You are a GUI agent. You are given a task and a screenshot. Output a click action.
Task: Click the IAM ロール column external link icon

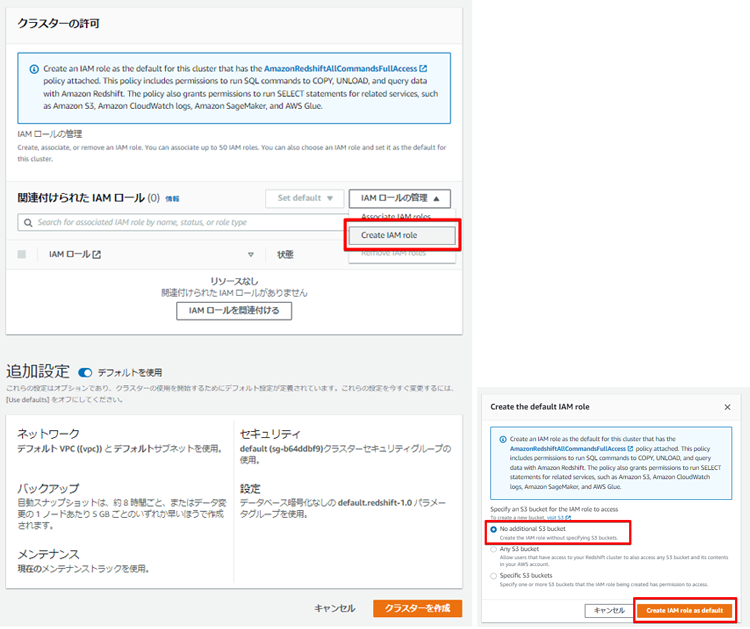coord(97,255)
